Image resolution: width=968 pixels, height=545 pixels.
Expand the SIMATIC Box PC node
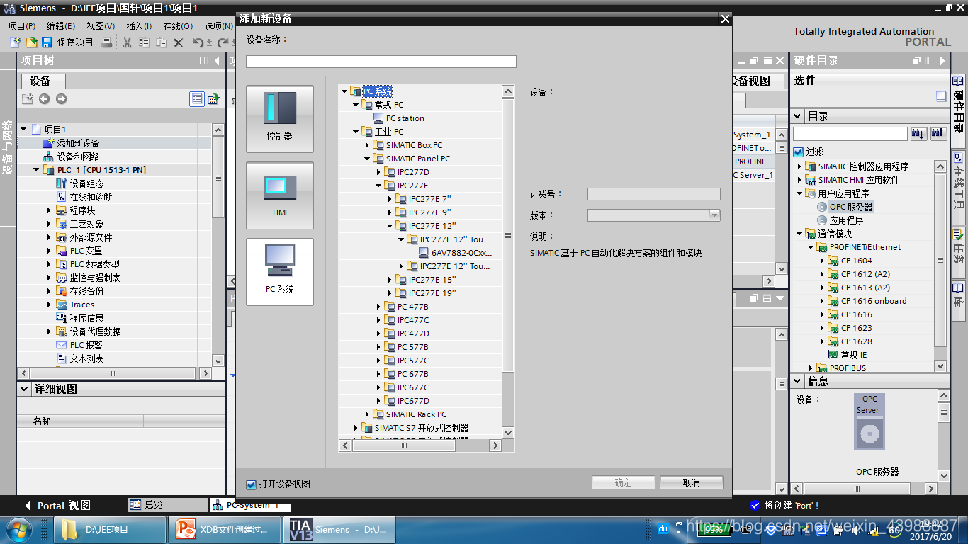pos(367,145)
